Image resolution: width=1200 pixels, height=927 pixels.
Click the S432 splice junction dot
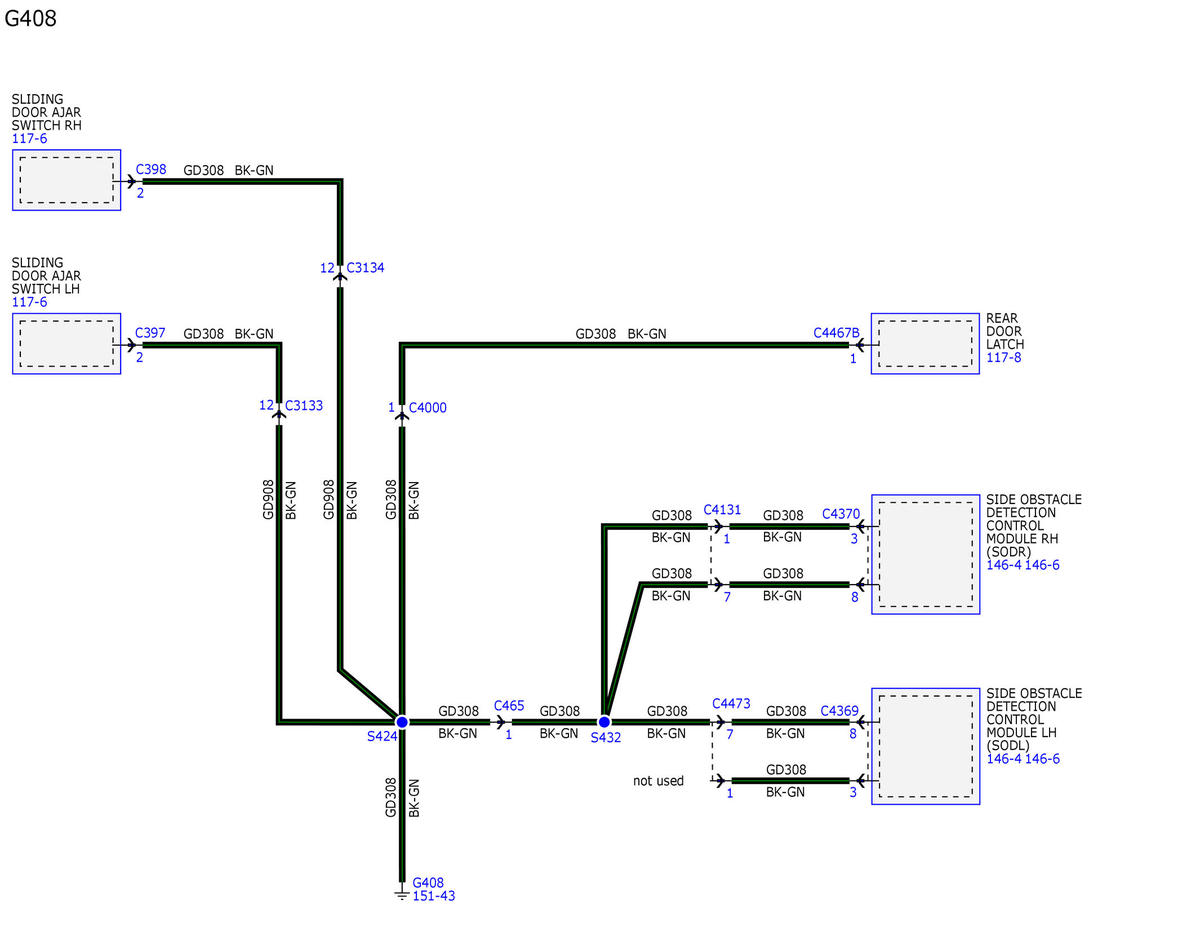(604, 721)
